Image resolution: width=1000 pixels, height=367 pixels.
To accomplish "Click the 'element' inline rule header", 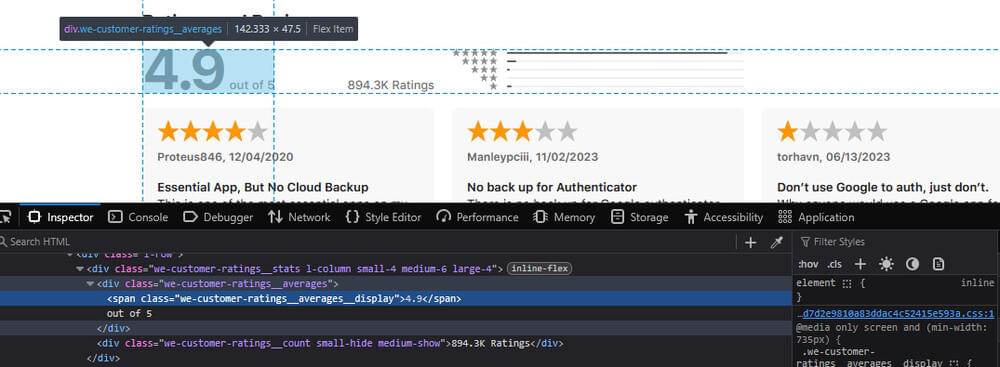I will (x=816, y=283).
